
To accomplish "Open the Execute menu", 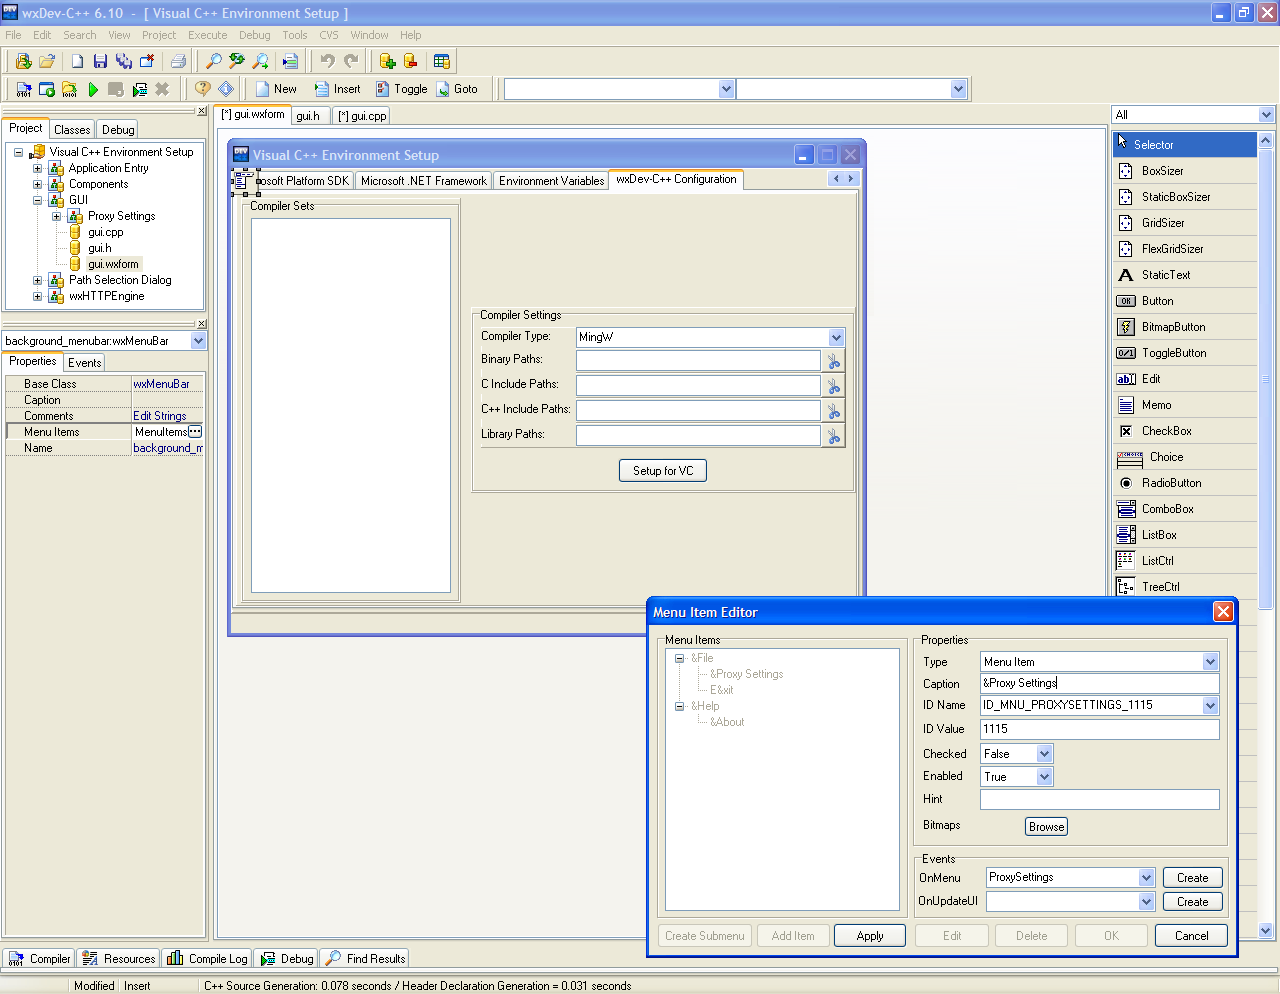I will click(x=207, y=35).
